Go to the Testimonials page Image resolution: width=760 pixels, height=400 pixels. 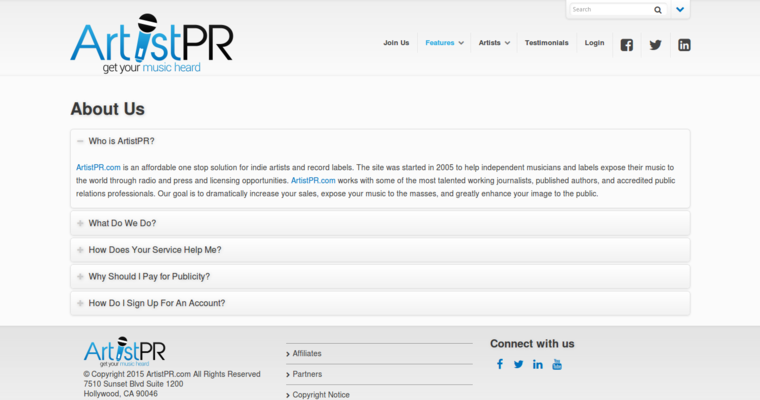pyautogui.click(x=546, y=43)
